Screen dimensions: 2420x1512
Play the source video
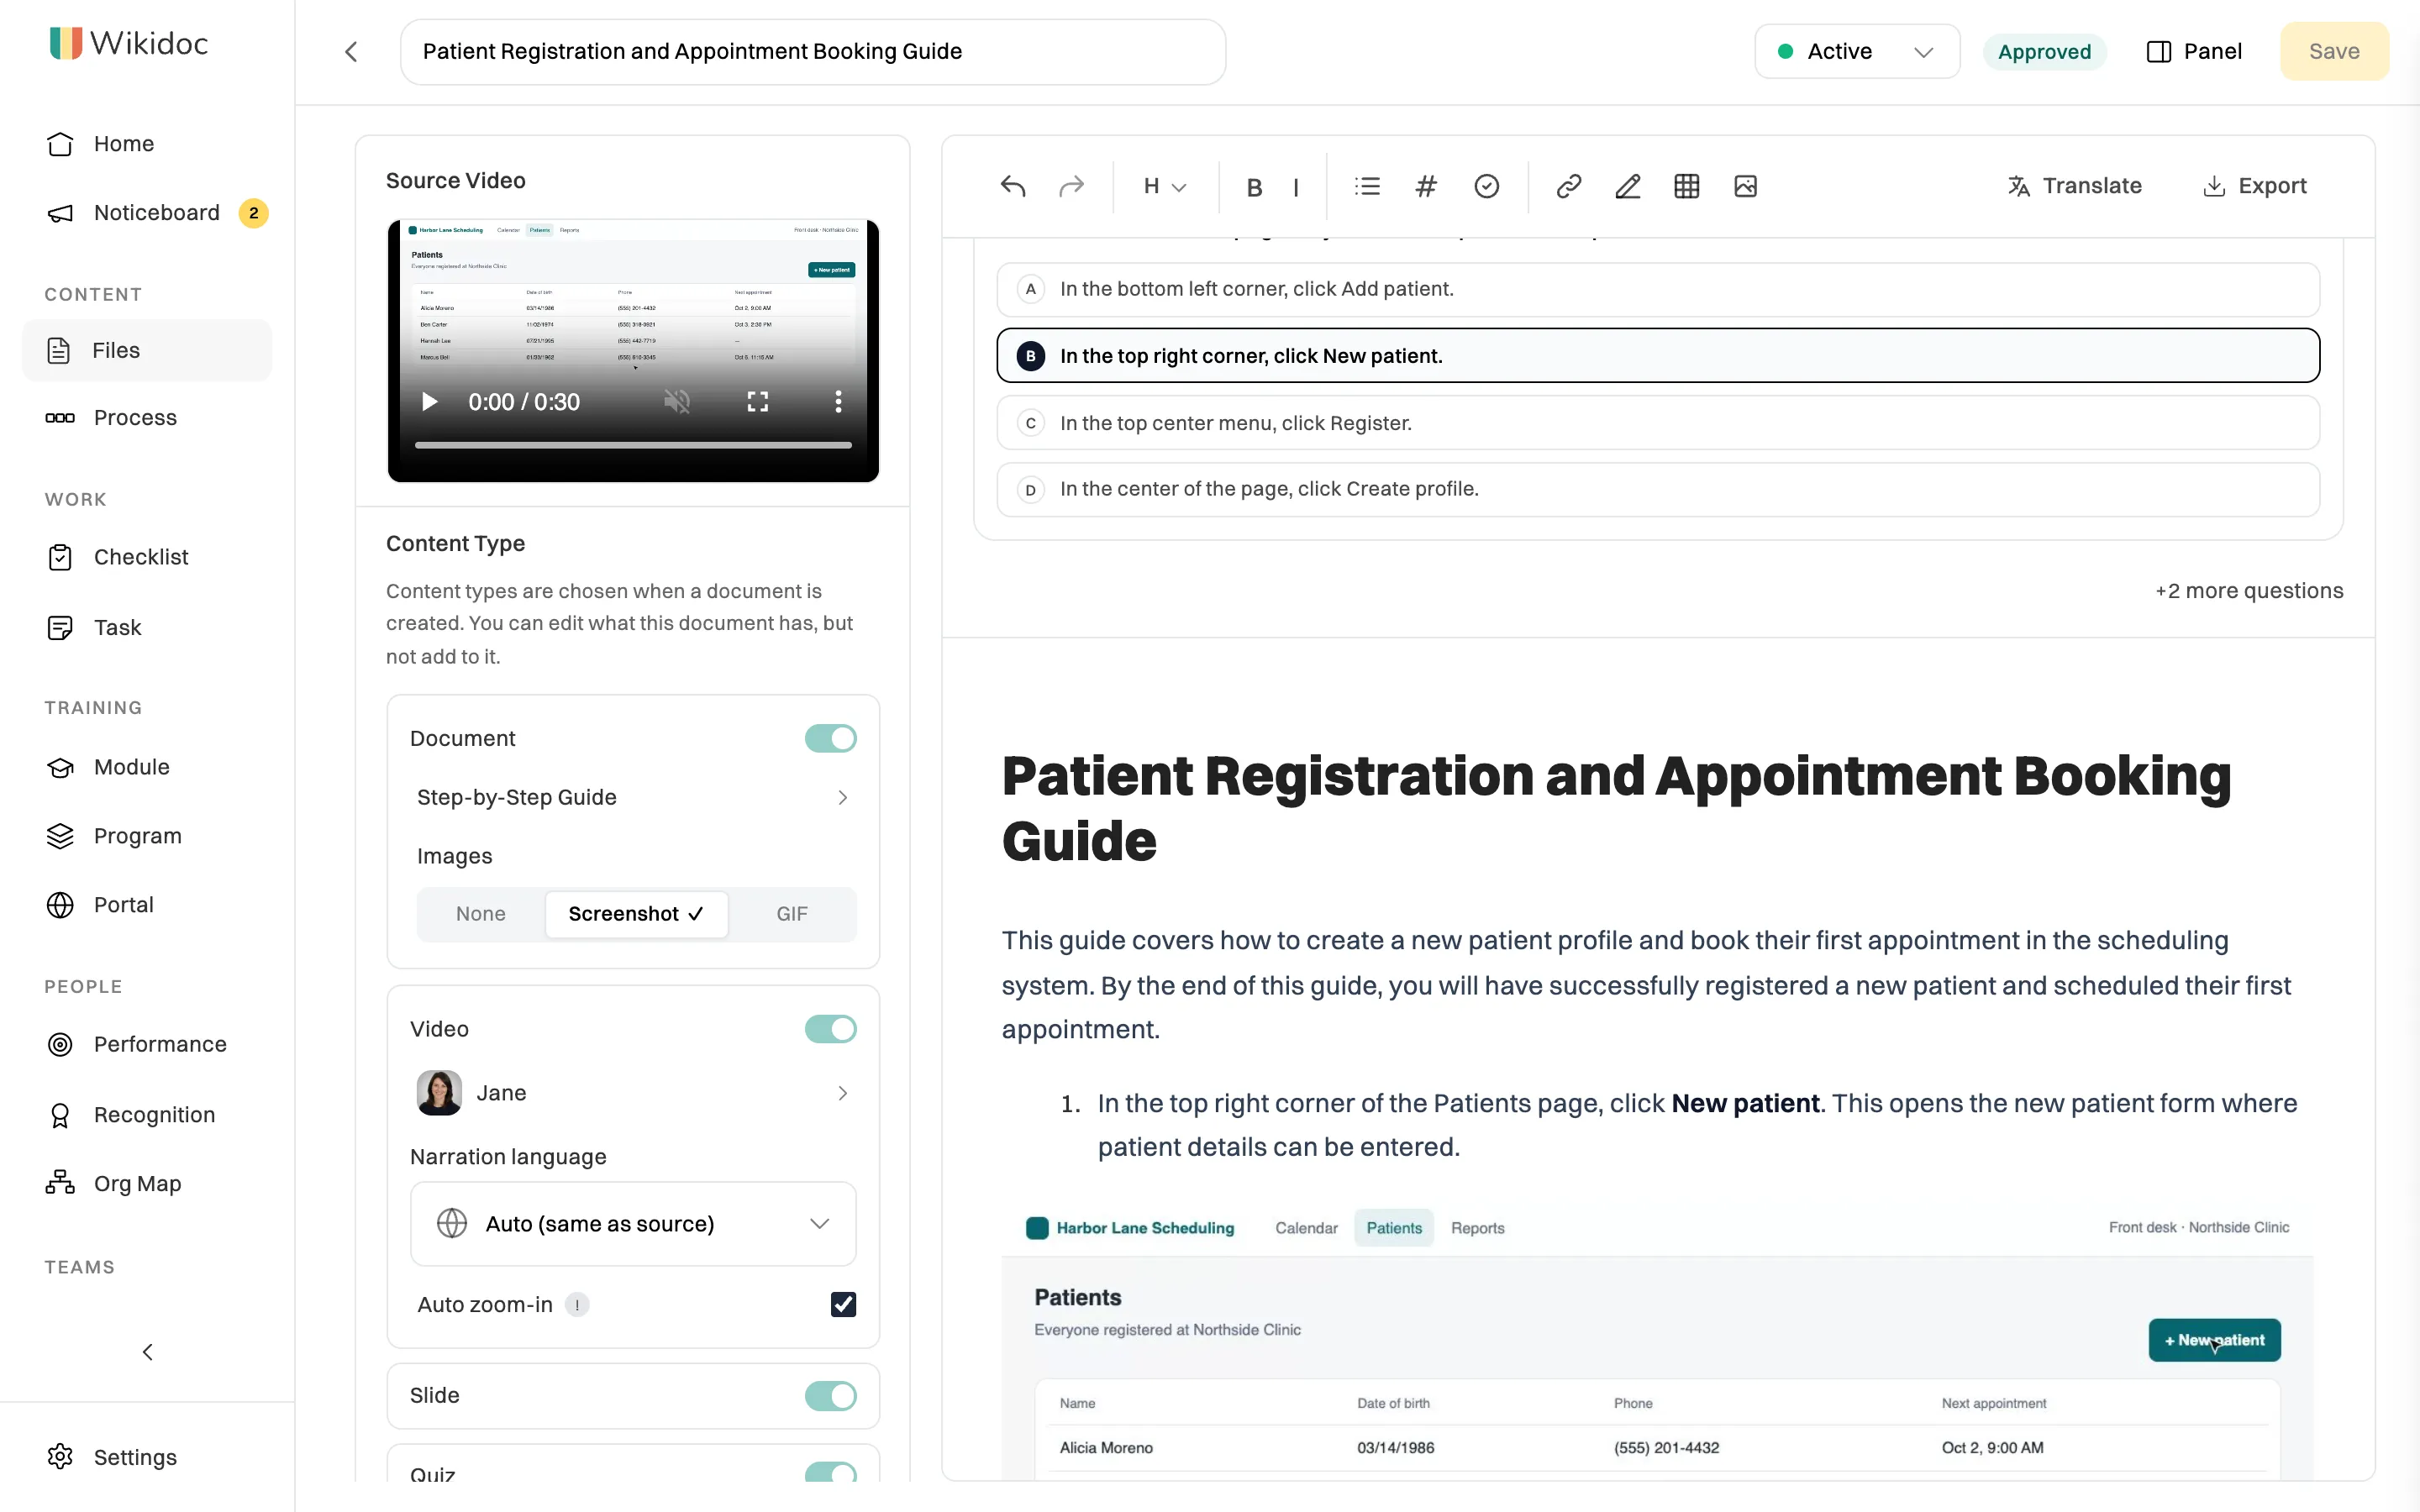click(429, 402)
